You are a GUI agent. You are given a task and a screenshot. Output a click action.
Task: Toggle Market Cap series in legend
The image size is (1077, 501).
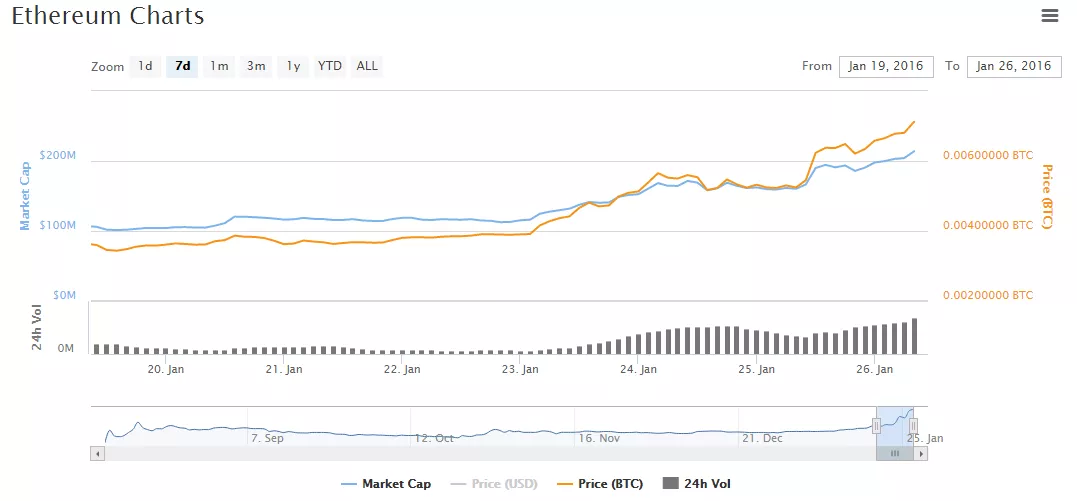(386, 484)
